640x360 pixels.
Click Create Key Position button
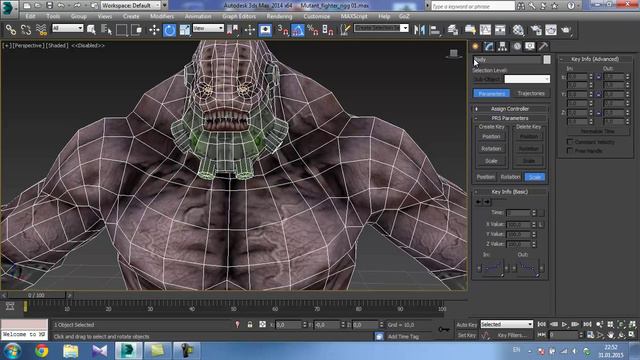point(491,137)
